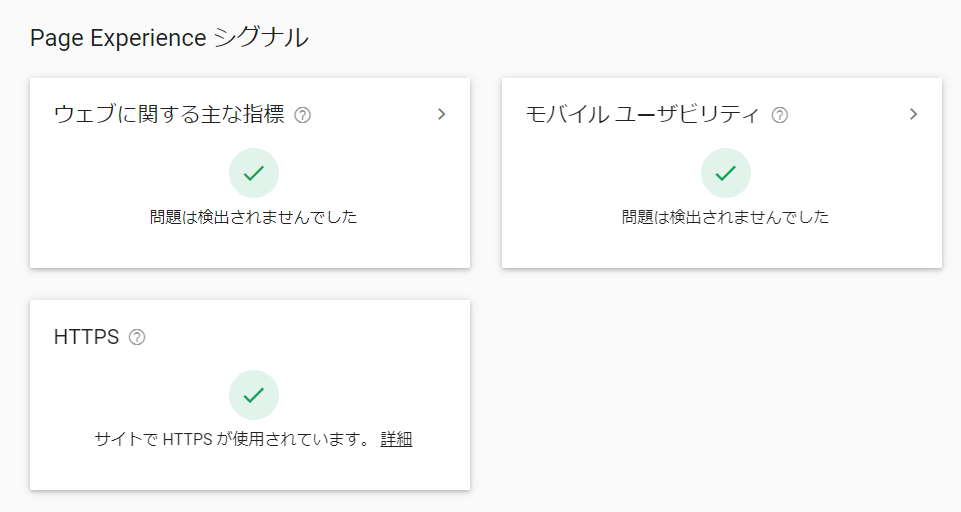Click the Page Experience シグナル heading
The height and width of the screenshot is (512, 961).
(x=169, y=38)
